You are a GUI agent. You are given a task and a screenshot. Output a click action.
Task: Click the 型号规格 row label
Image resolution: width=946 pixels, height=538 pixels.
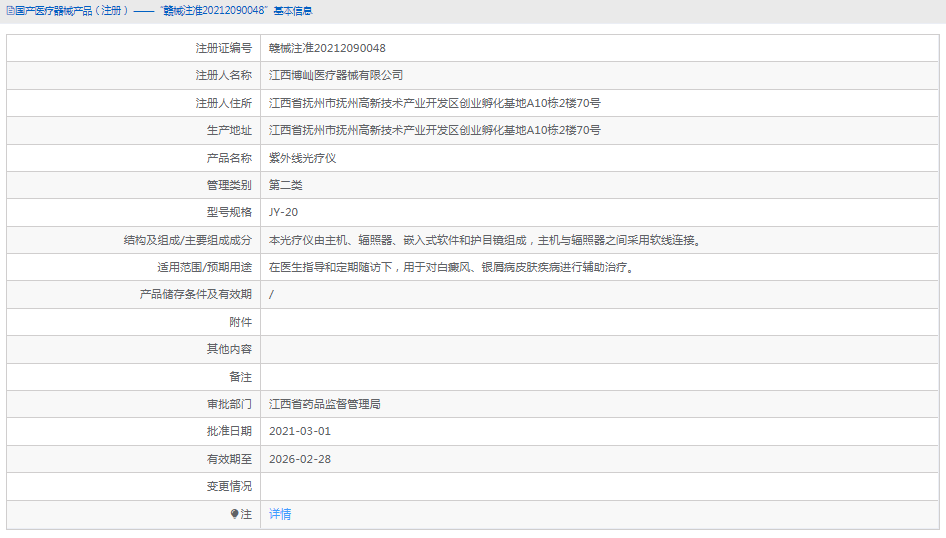(x=229, y=212)
